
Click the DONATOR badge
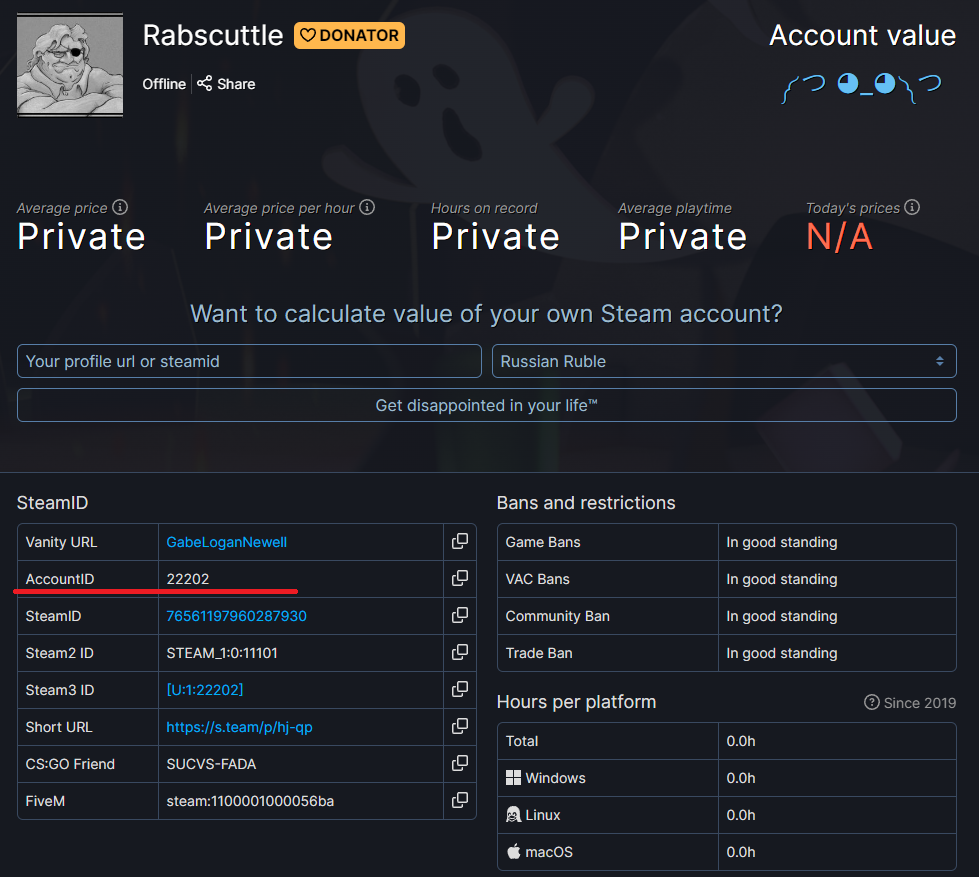tap(350, 36)
